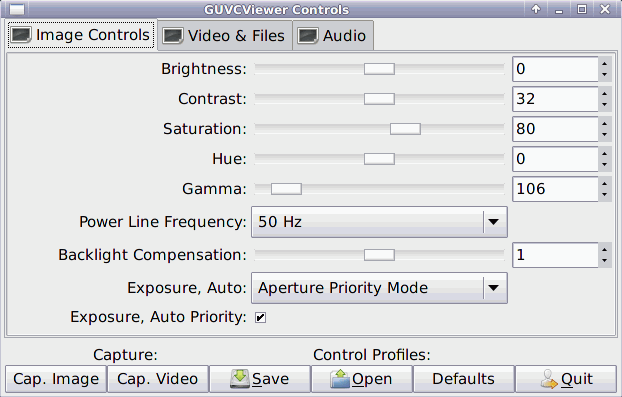Open the Audio tab
622x397 pixels.
333,36
